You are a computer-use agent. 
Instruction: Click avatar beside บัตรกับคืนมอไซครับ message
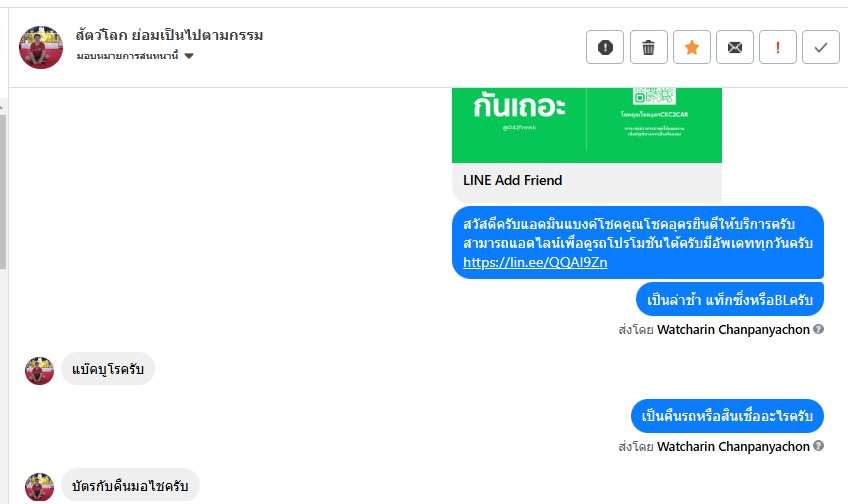[x=39, y=487]
